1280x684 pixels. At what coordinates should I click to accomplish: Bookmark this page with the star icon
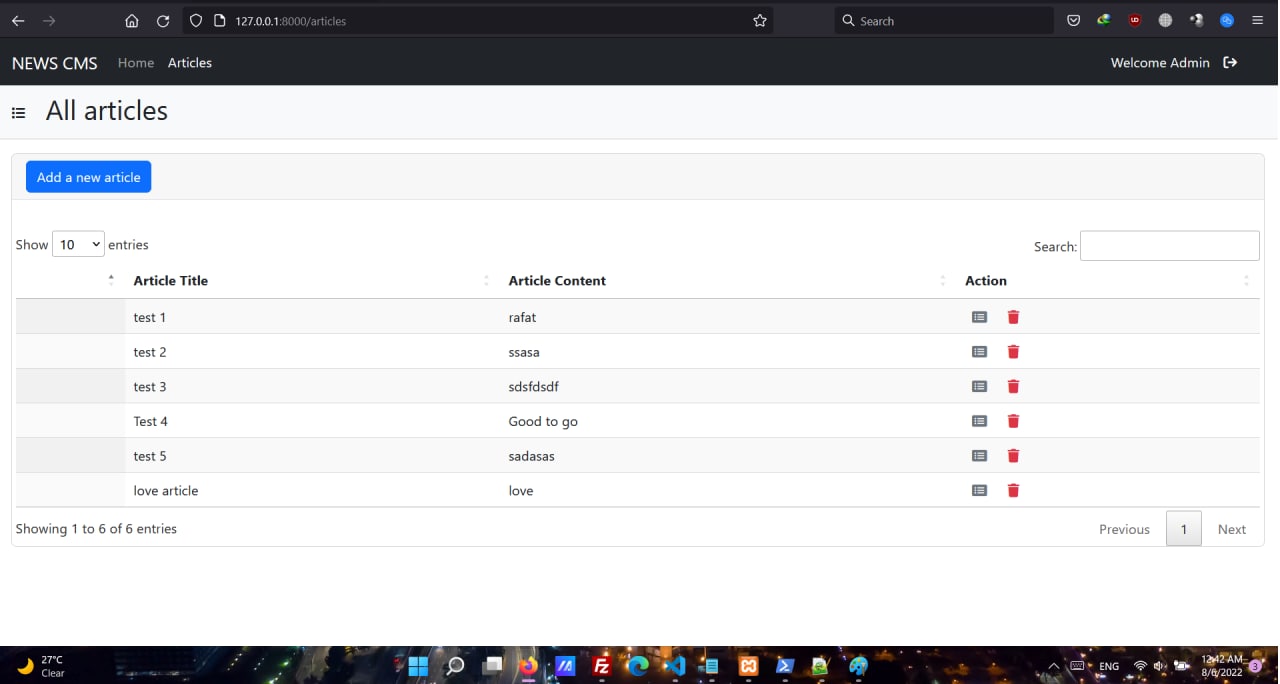click(x=760, y=21)
